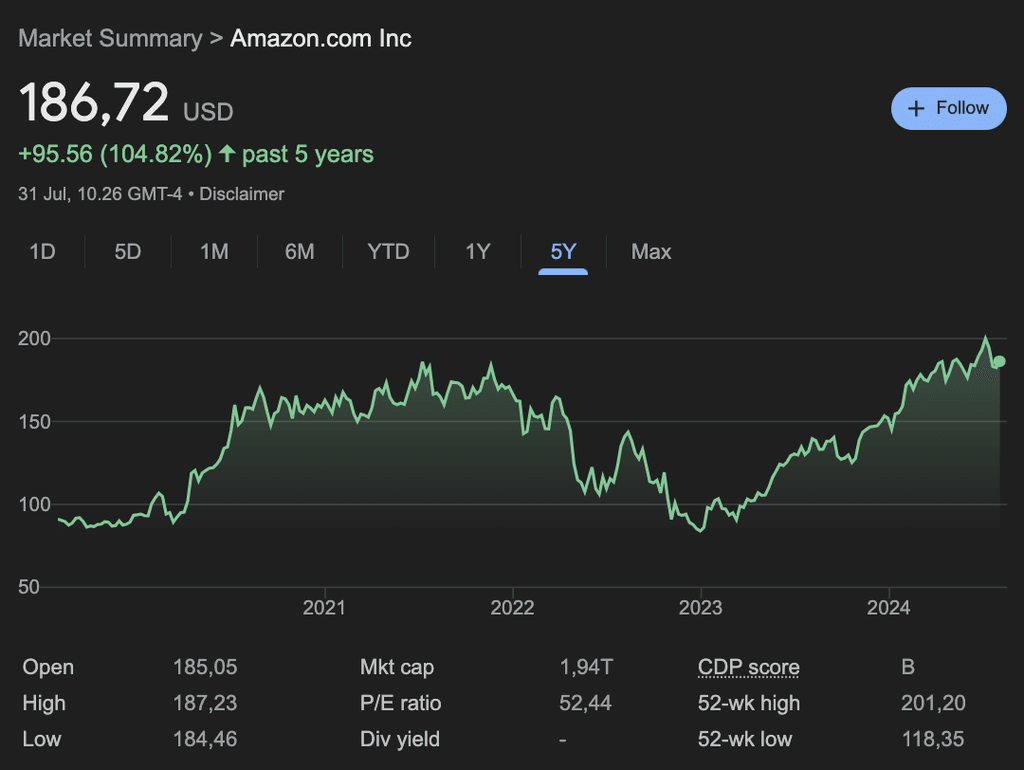Select the 1M chart view
The image size is (1024, 770).
(x=212, y=252)
